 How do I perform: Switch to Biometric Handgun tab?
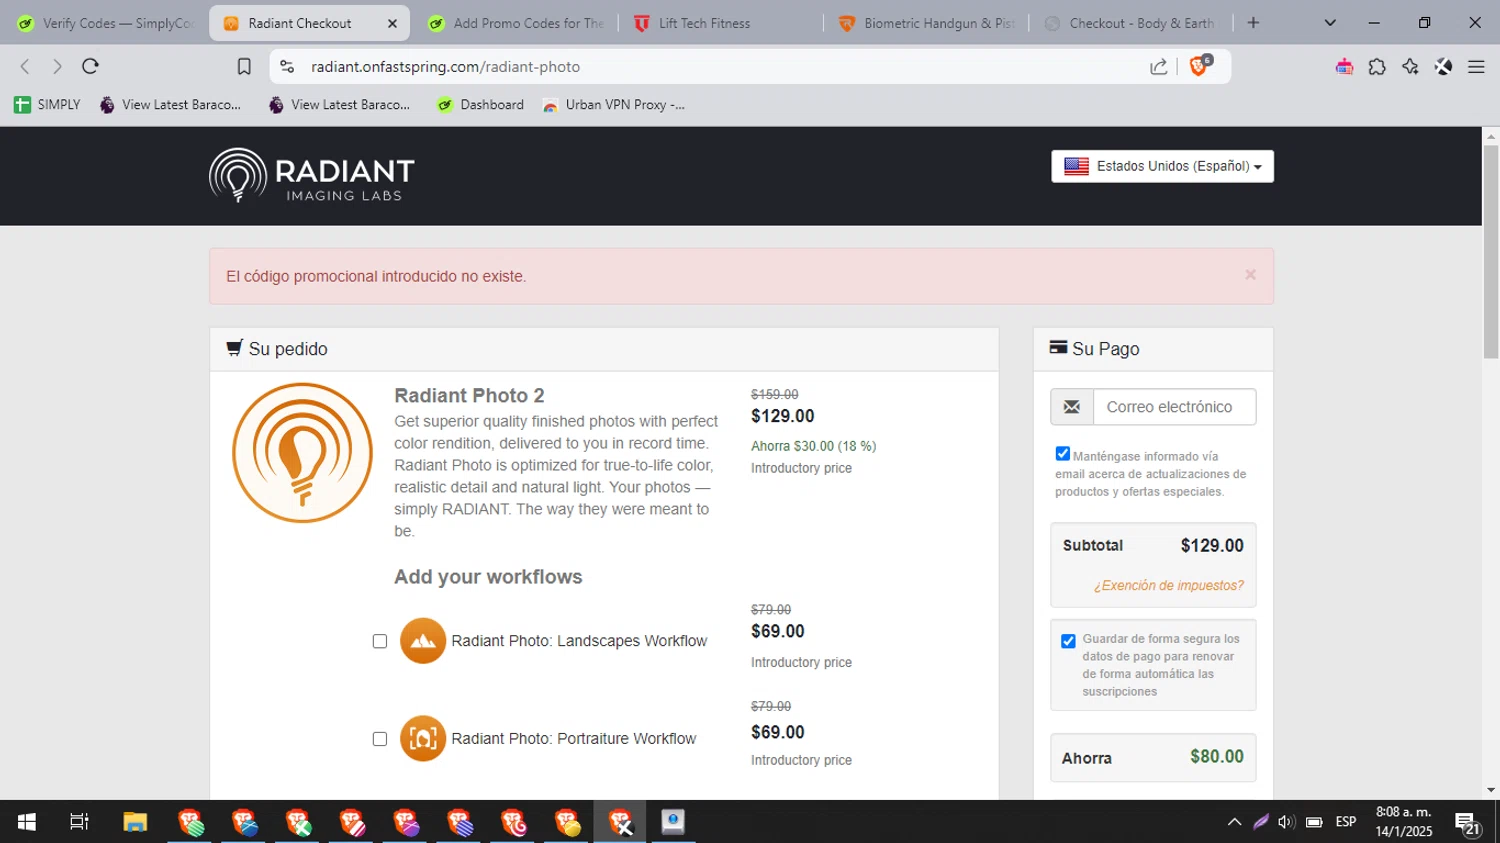(927, 23)
